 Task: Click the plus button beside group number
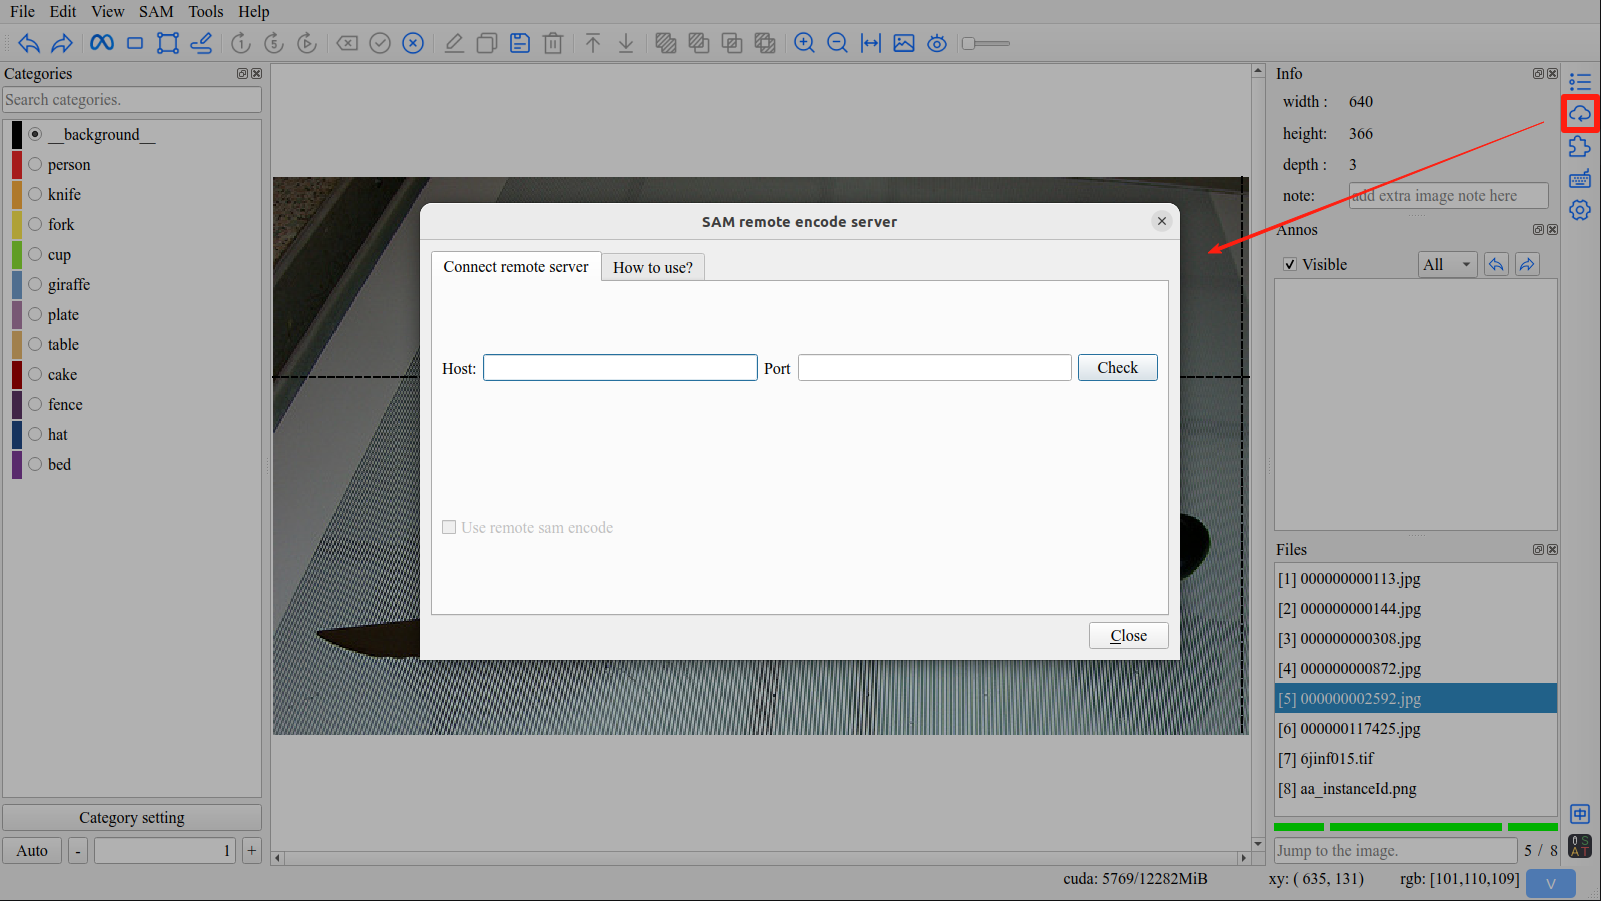252,850
